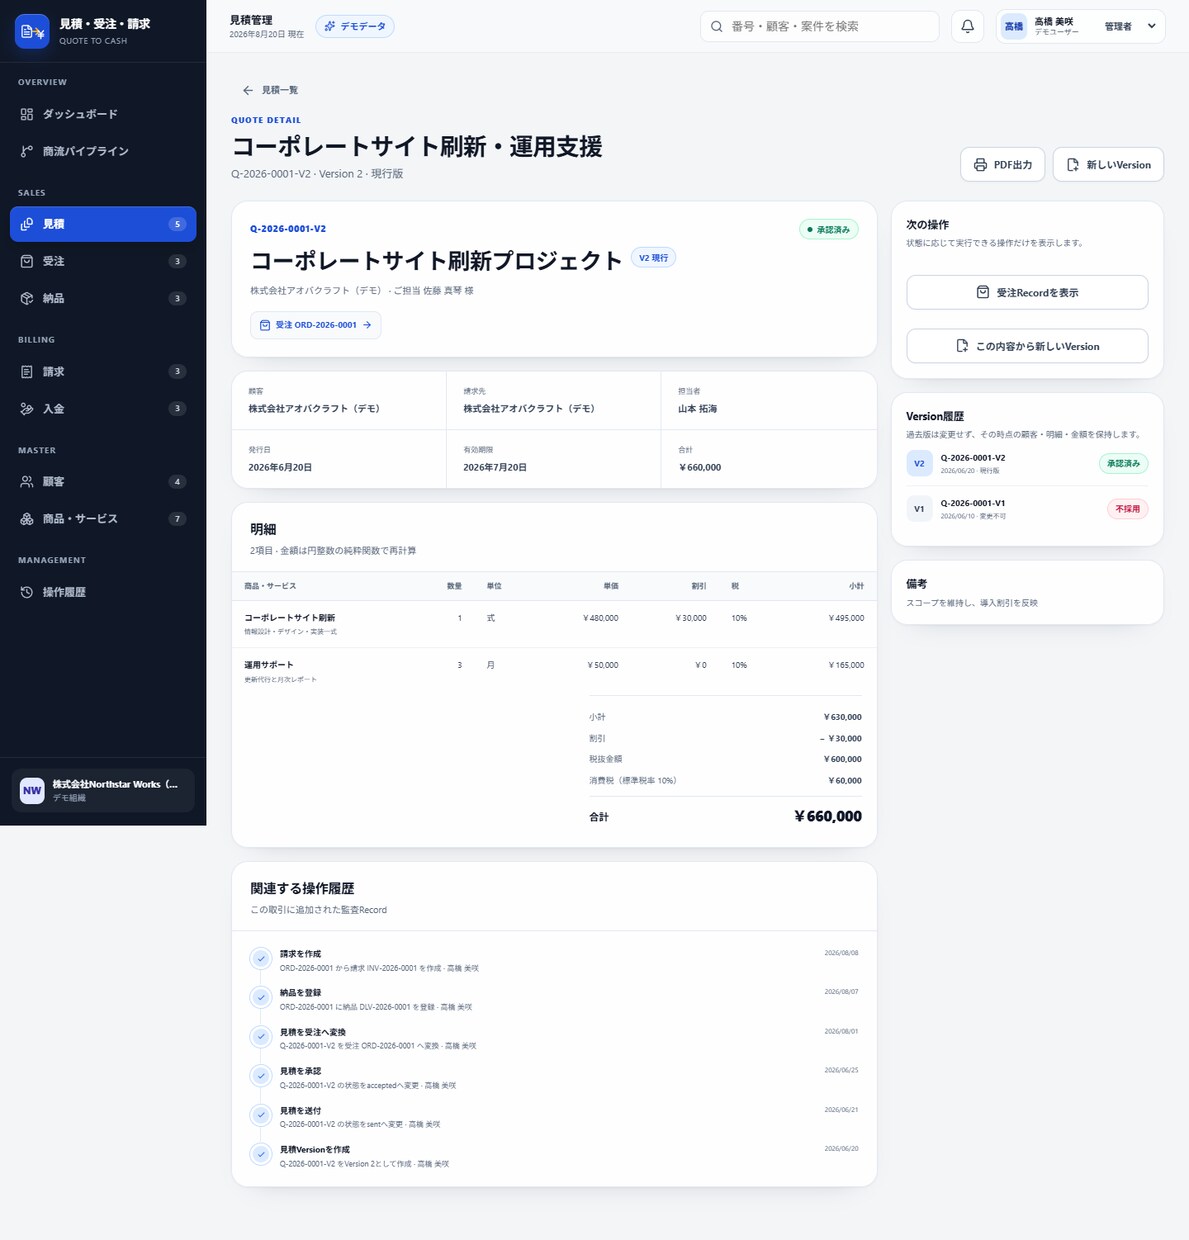Screen dimensions: 1189x1240
Task: Click the 入金 icon in sidebar
Action: pos(27,408)
